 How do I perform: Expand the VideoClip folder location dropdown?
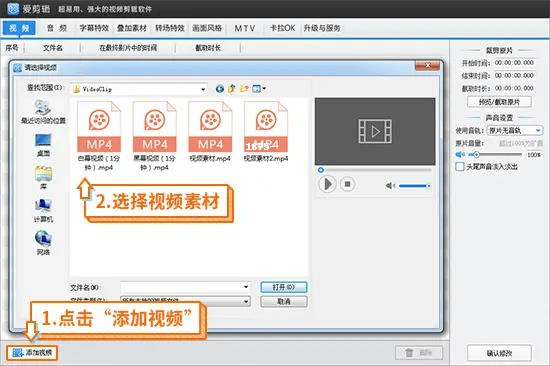tap(203, 89)
